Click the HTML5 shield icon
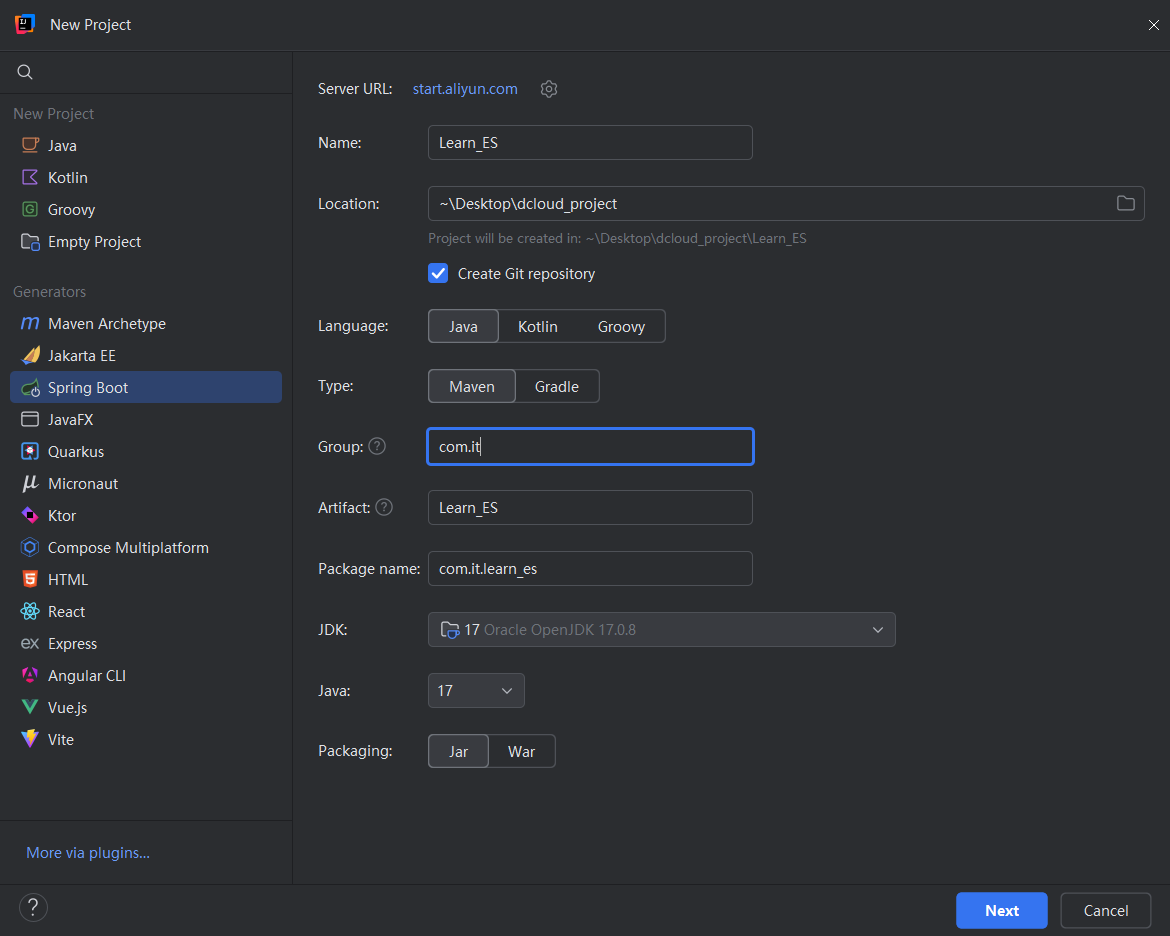Screen dimensions: 1170x936 pos(30,579)
